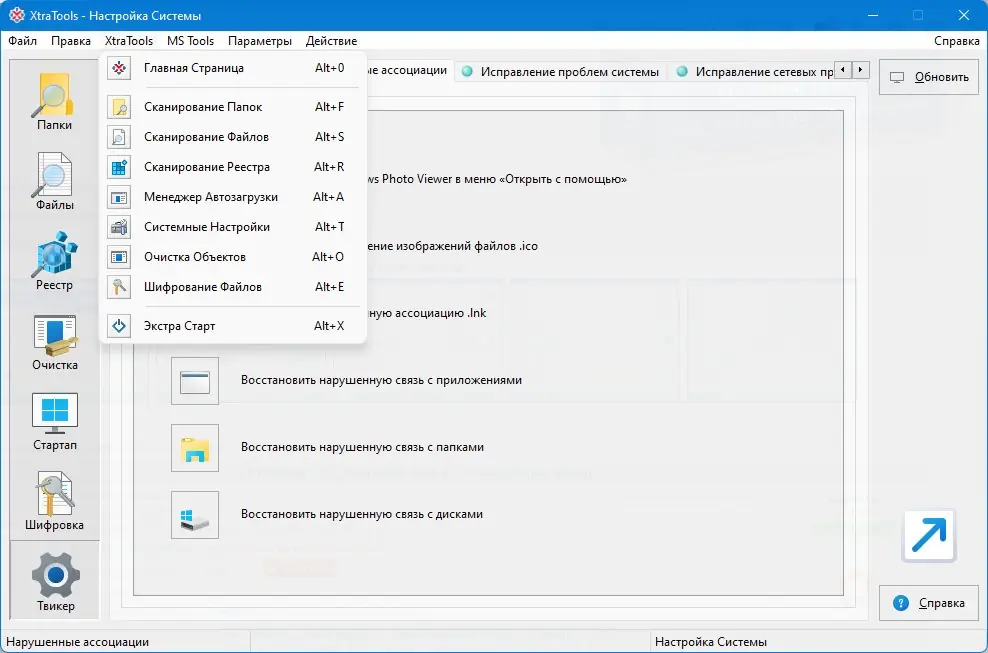Click the Сканирование Папок menu icon

pos(119,107)
